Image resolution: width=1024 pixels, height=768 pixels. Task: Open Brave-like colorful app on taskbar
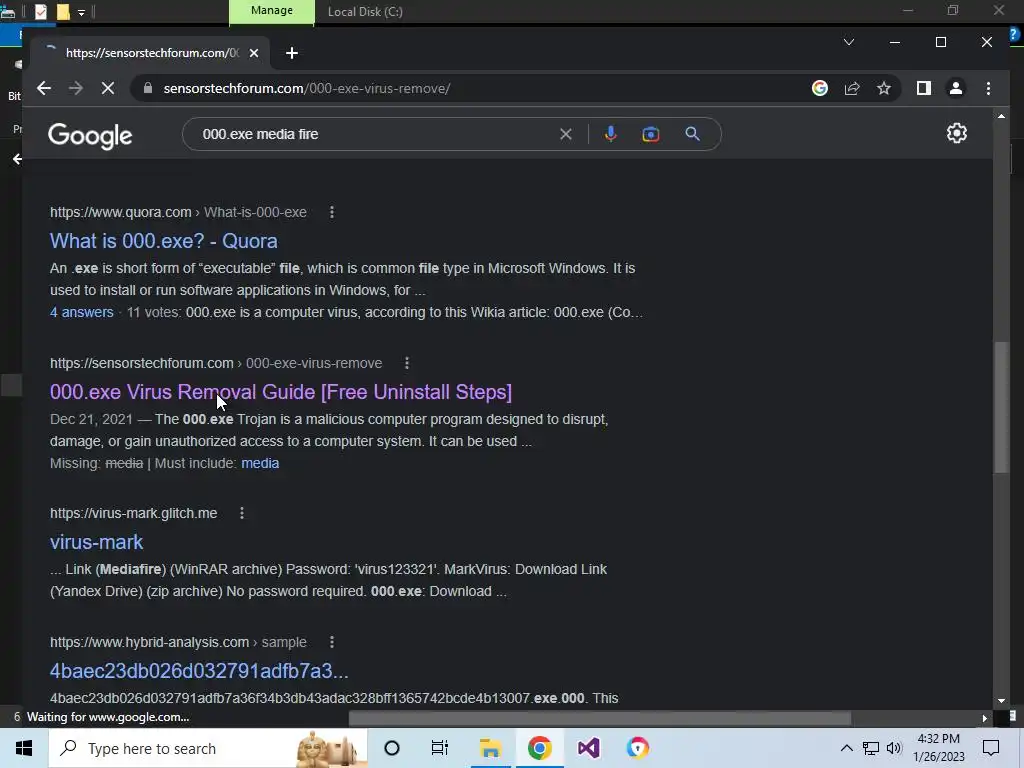[x=637, y=748]
